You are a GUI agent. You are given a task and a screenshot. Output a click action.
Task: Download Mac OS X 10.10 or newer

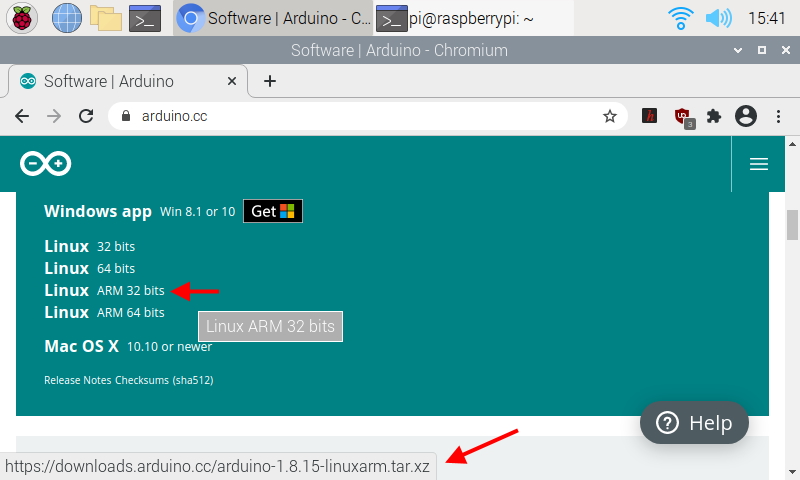(x=128, y=346)
